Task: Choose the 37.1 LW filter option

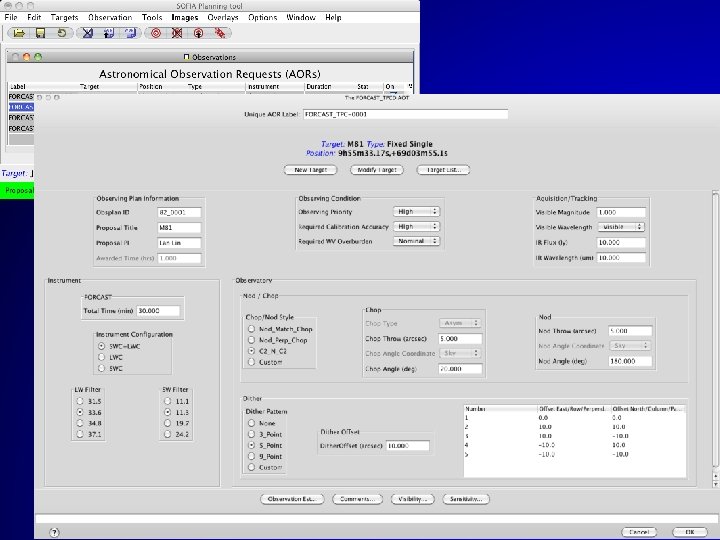Action: point(82,436)
